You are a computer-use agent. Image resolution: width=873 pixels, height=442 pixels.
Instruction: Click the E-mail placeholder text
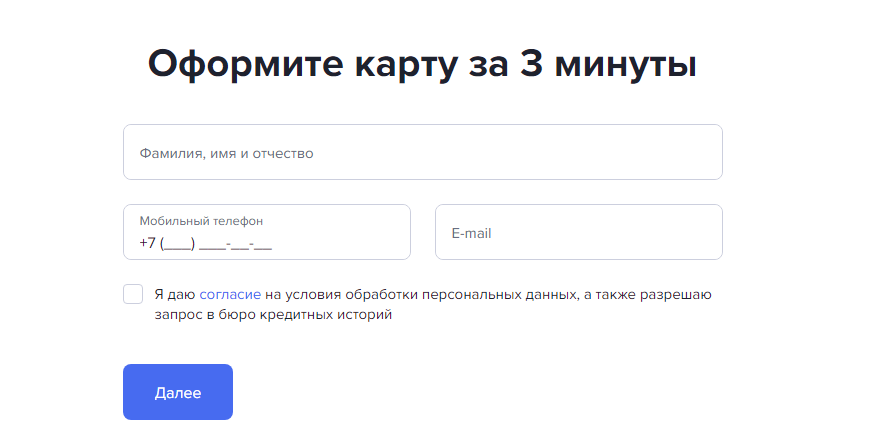(x=471, y=233)
